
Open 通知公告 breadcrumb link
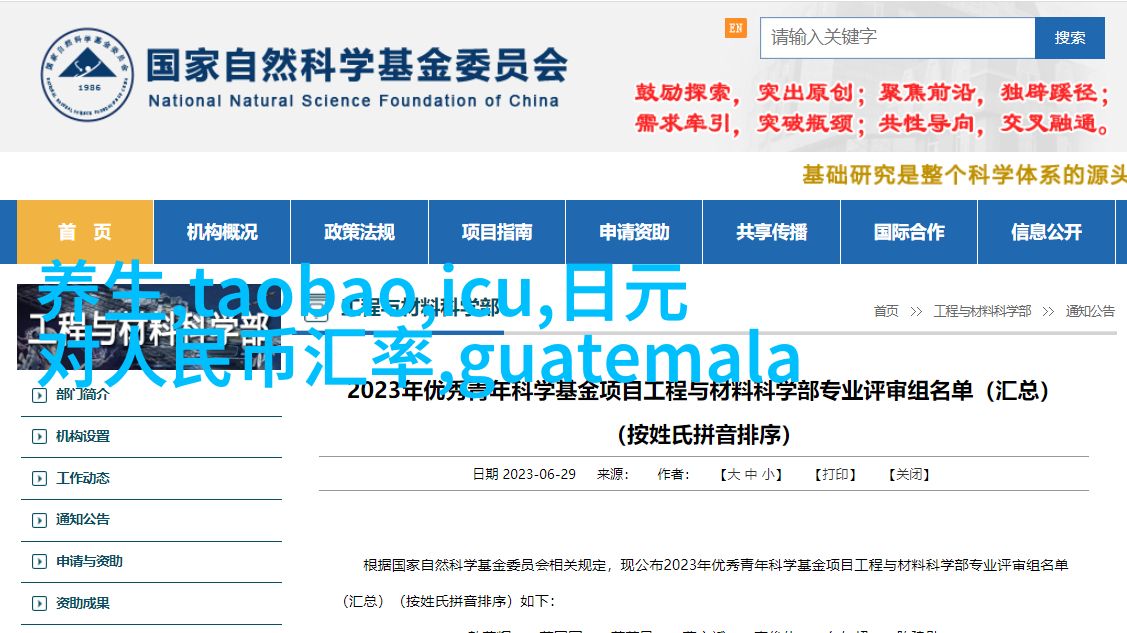coord(1090,311)
